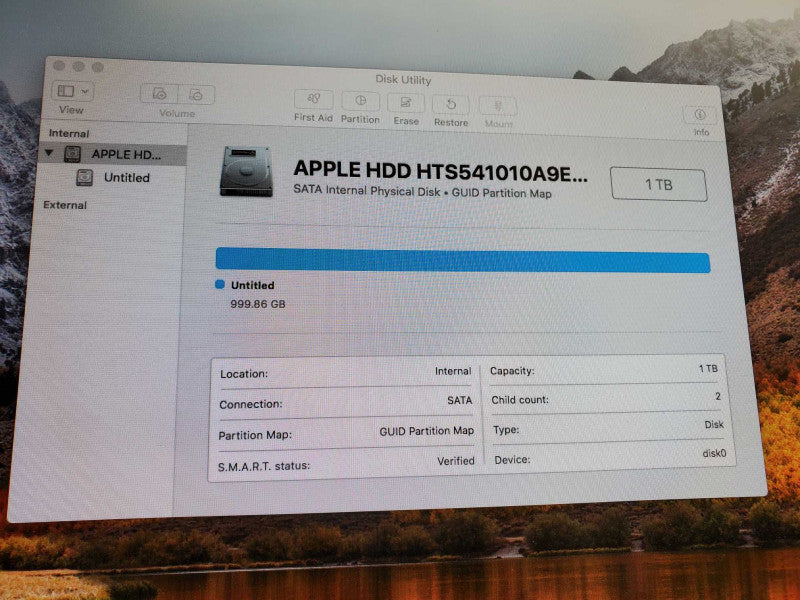Click the Disk type value
800x600 pixels.
tap(714, 424)
